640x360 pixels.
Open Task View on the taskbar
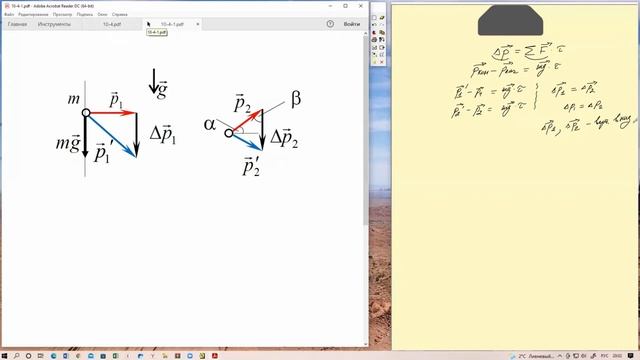pos(40,356)
